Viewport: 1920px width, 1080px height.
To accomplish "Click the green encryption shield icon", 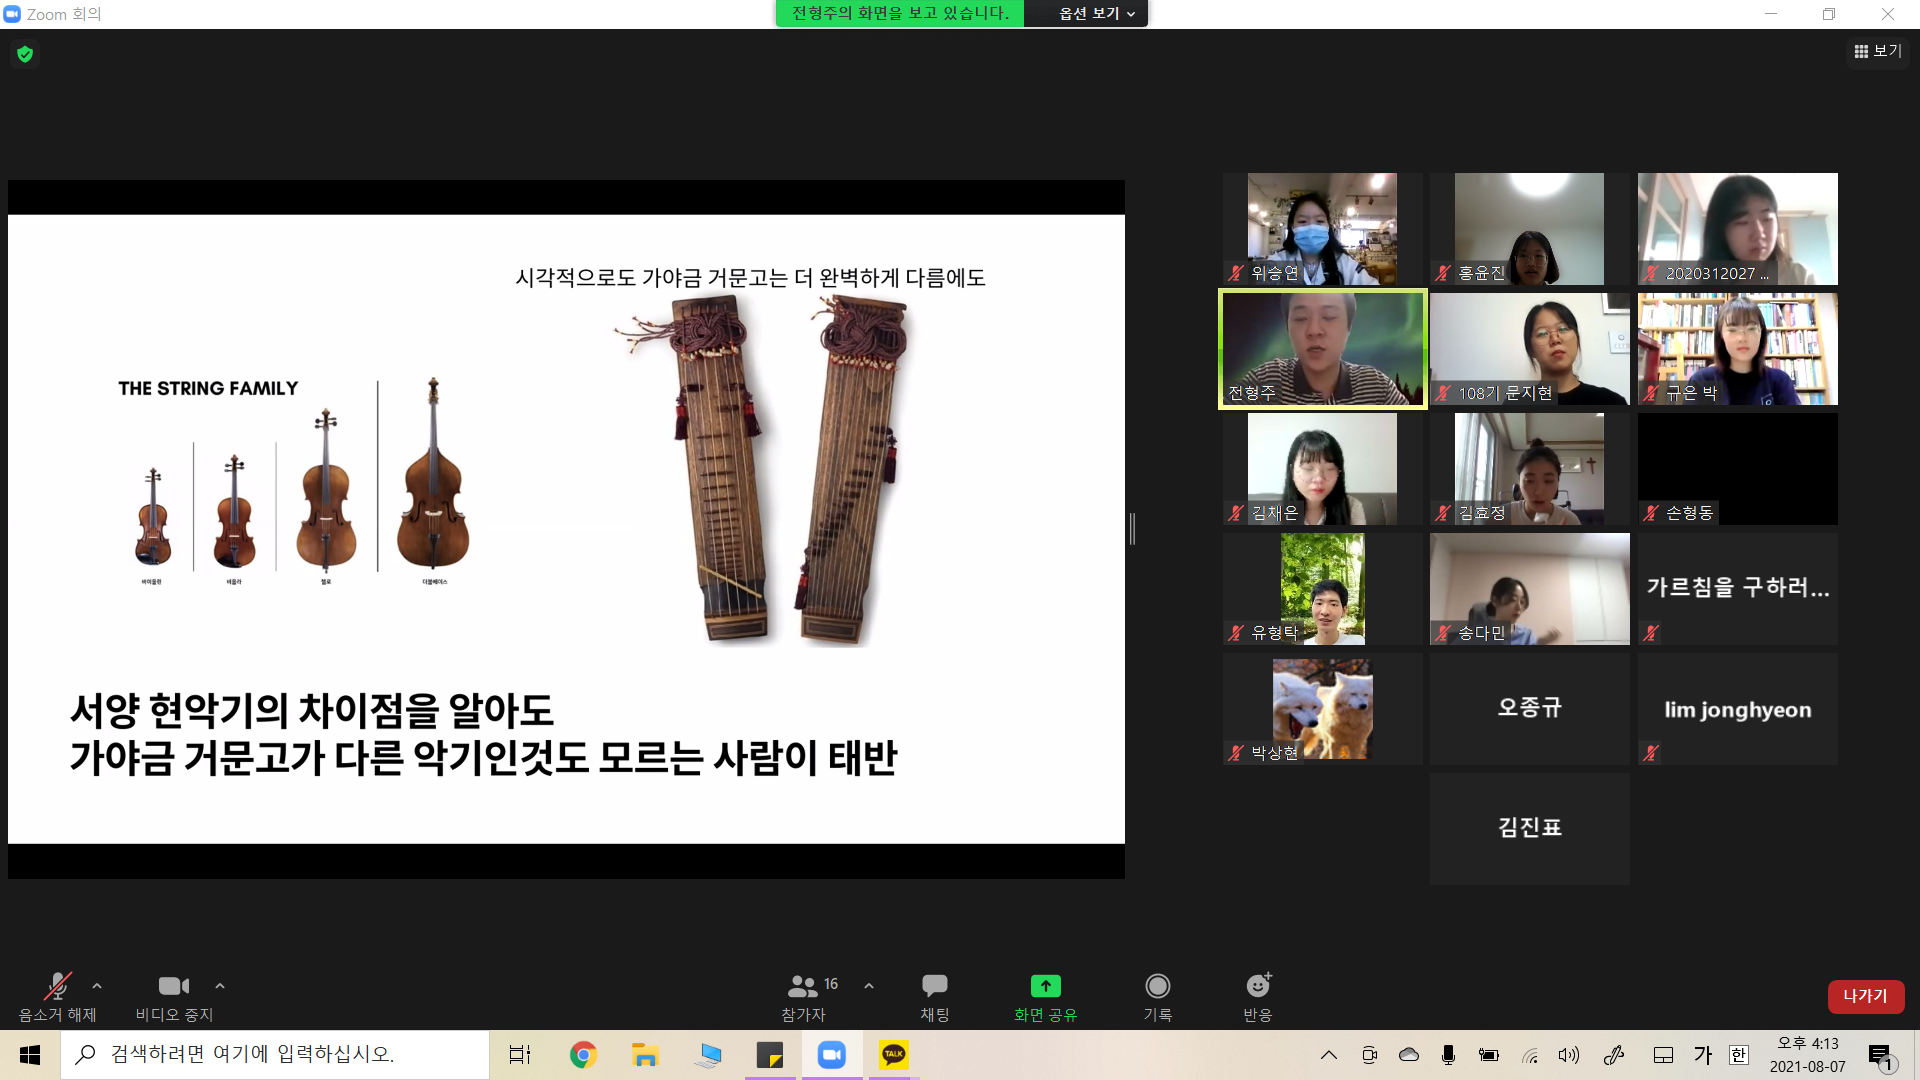I will pyautogui.click(x=25, y=54).
